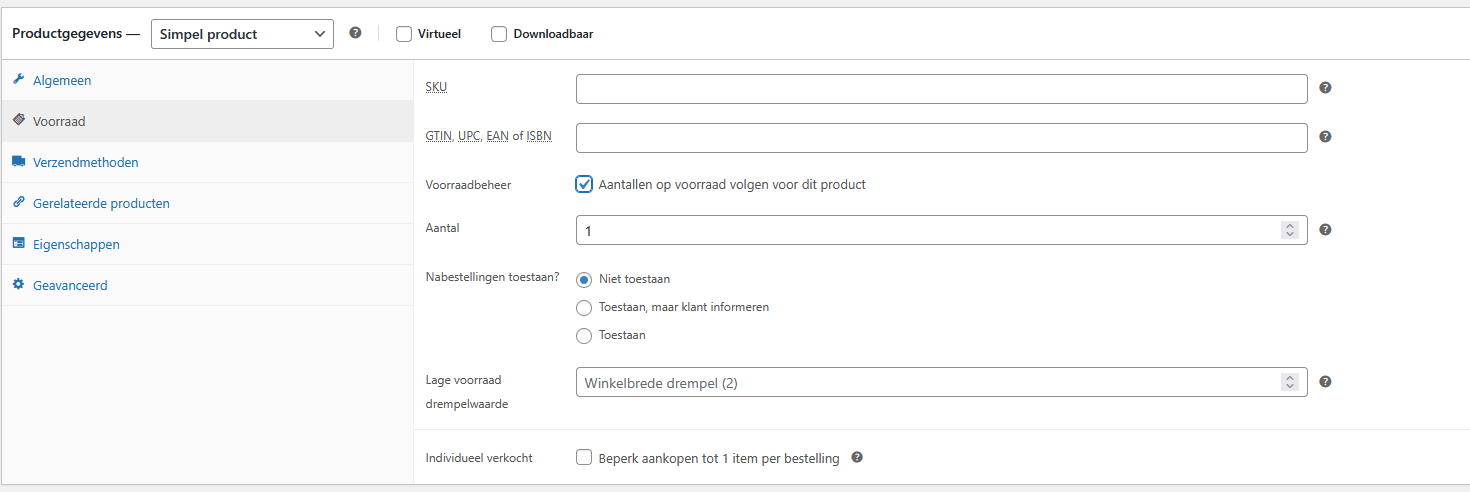The height and width of the screenshot is (492, 1470).
Task: Click the wrench icon for Algemeen
Action: tap(18, 80)
